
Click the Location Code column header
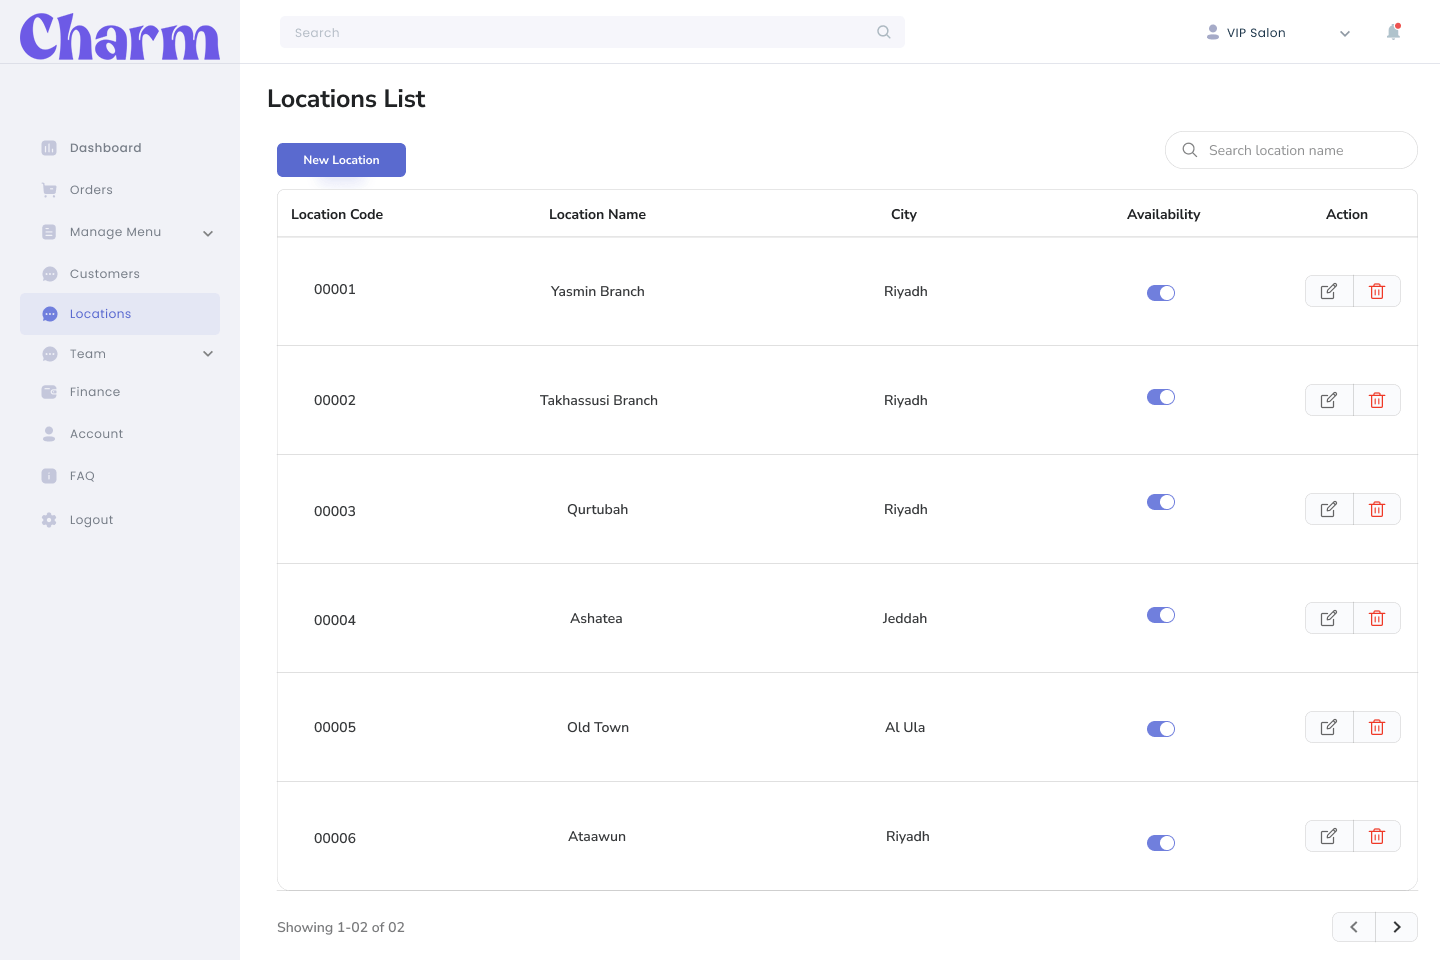point(337,214)
